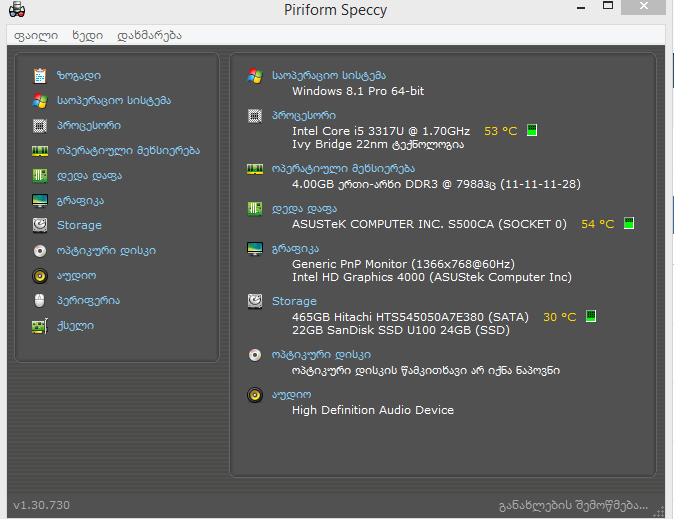Open the პროცესორი CPU icon in sidebar
Image resolution: width=674 pixels, height=519 pixels.
pos(40,126)
